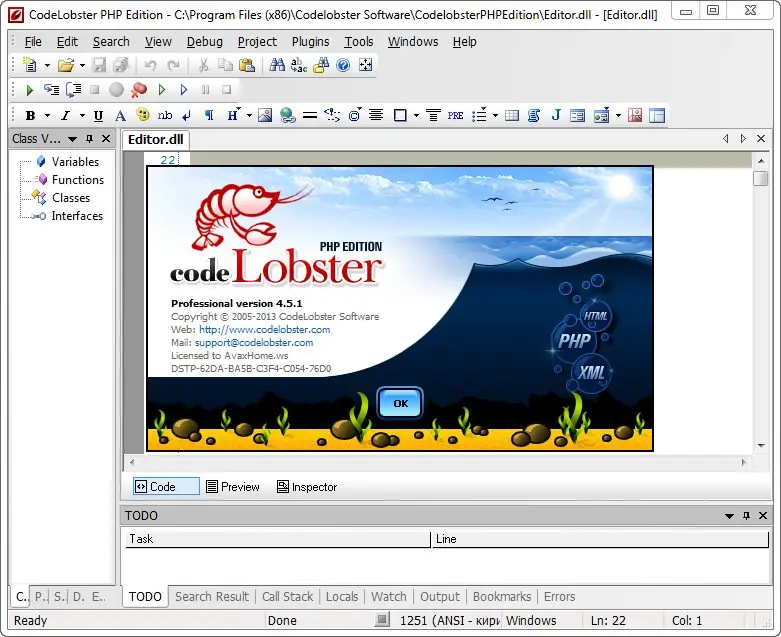Insert preformatted text with PRE icon

tap(455, 116)
